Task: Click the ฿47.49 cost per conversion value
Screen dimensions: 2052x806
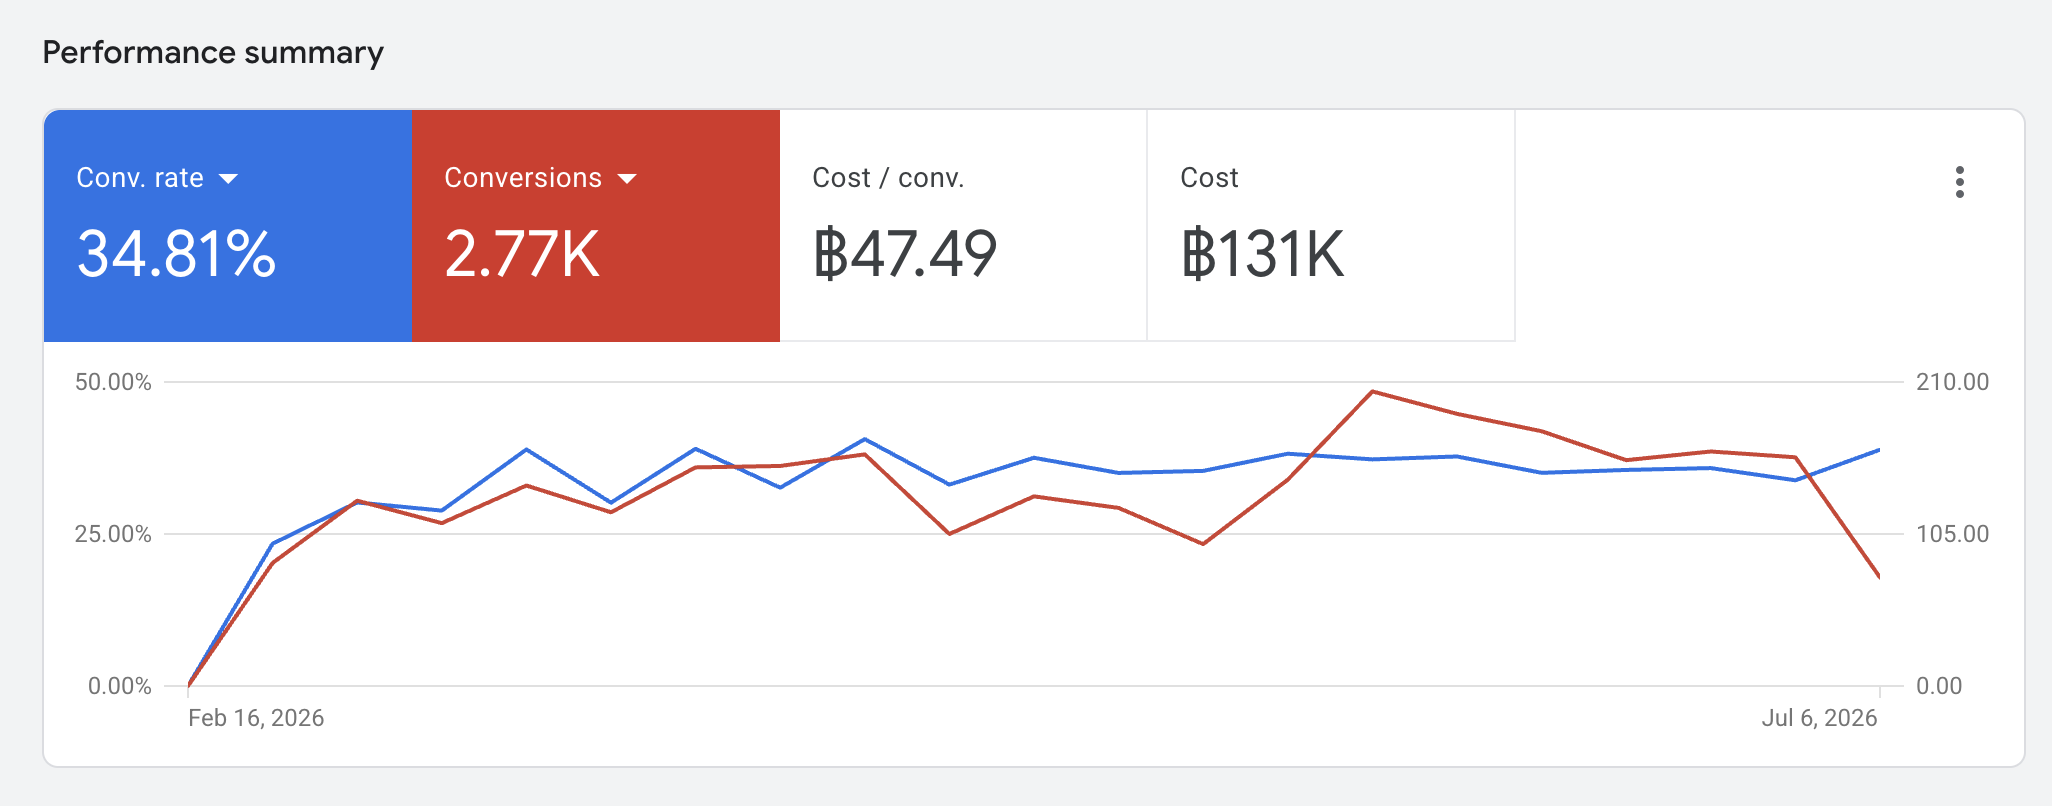Action: coord(904,254)
